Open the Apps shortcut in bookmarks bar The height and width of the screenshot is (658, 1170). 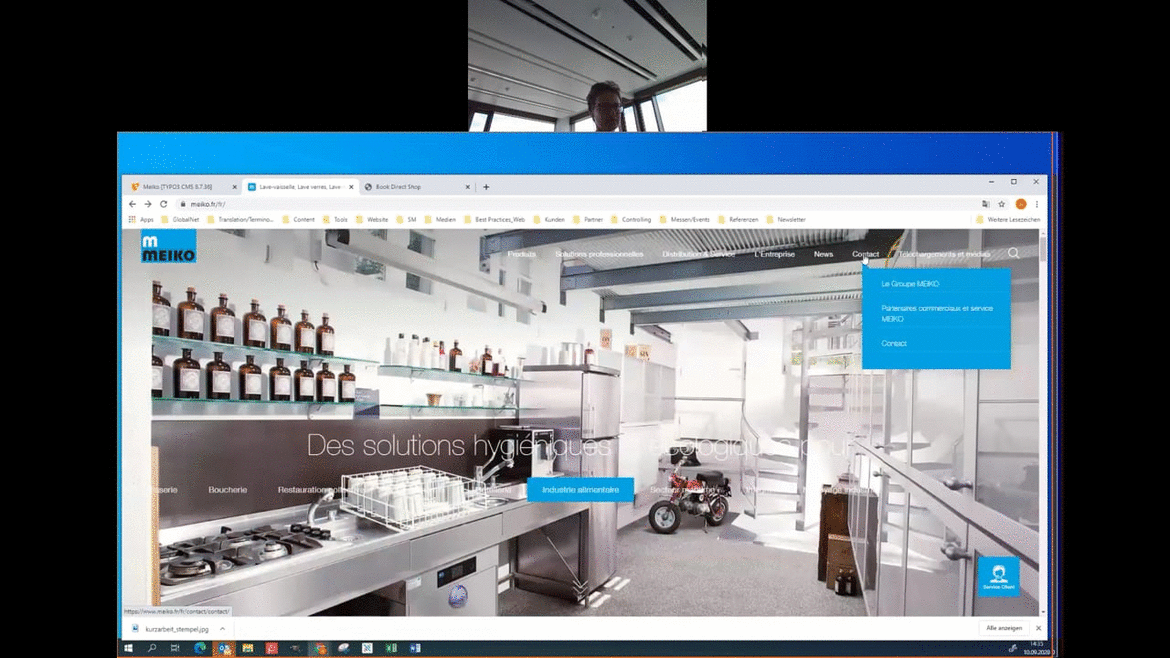click(140, 219)
